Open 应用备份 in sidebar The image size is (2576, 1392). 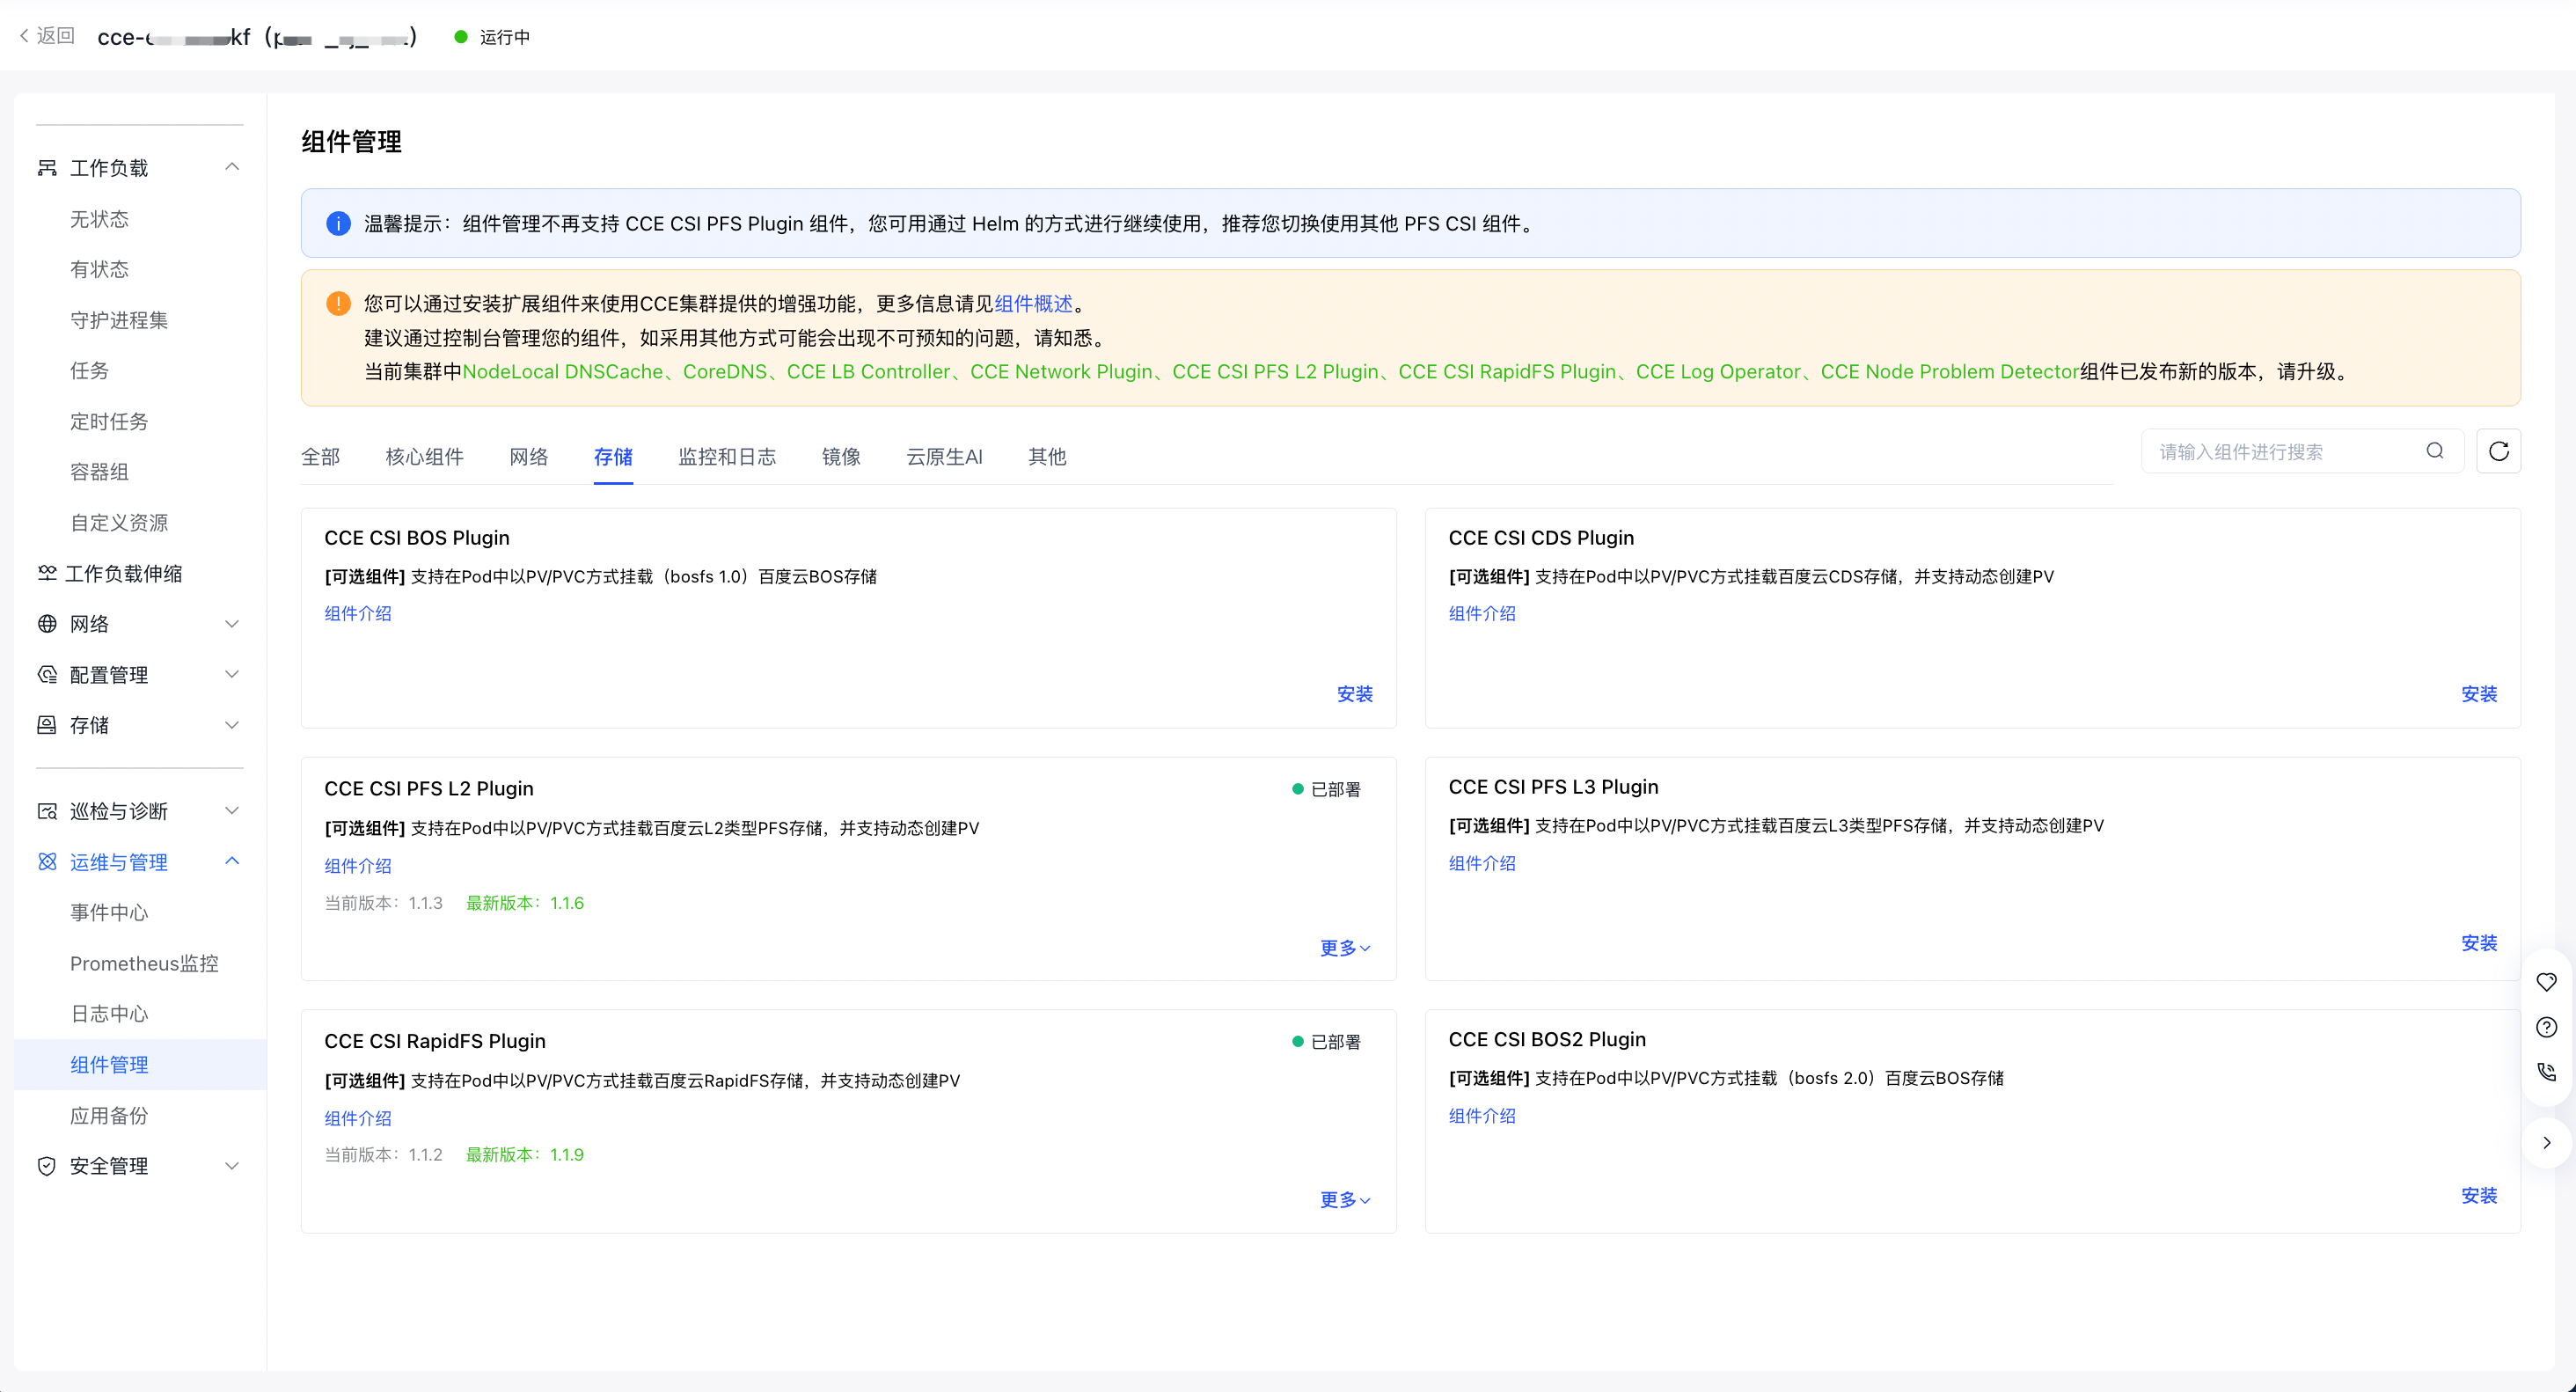click(109, 1116)
